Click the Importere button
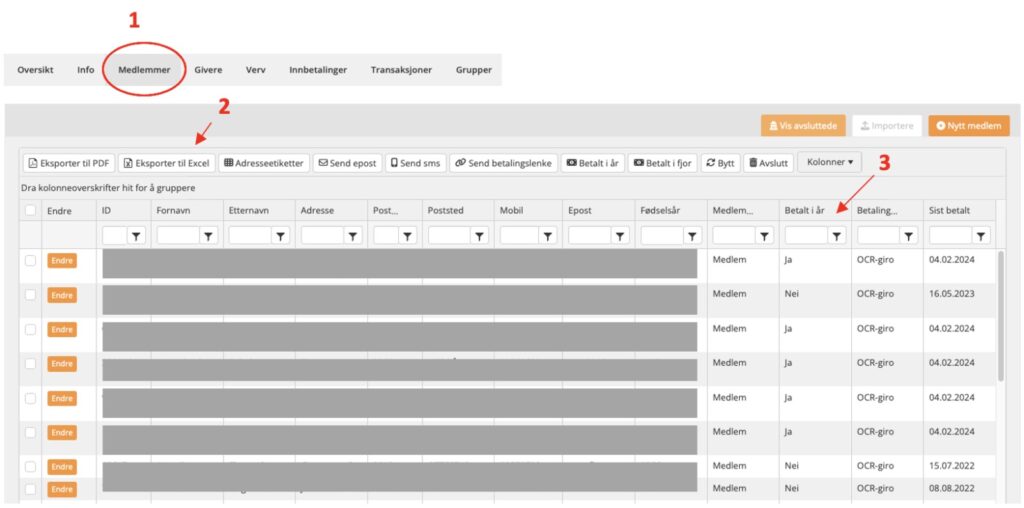 [x=887, y=126]
